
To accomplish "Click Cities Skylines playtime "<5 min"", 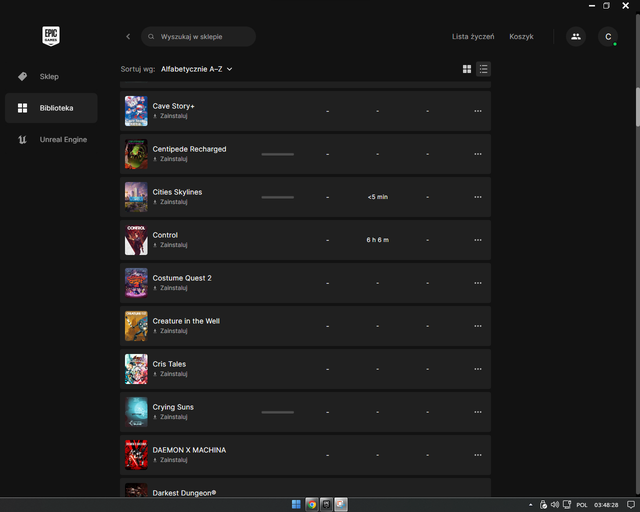I will pyautogui.click(x=378, y=197).
